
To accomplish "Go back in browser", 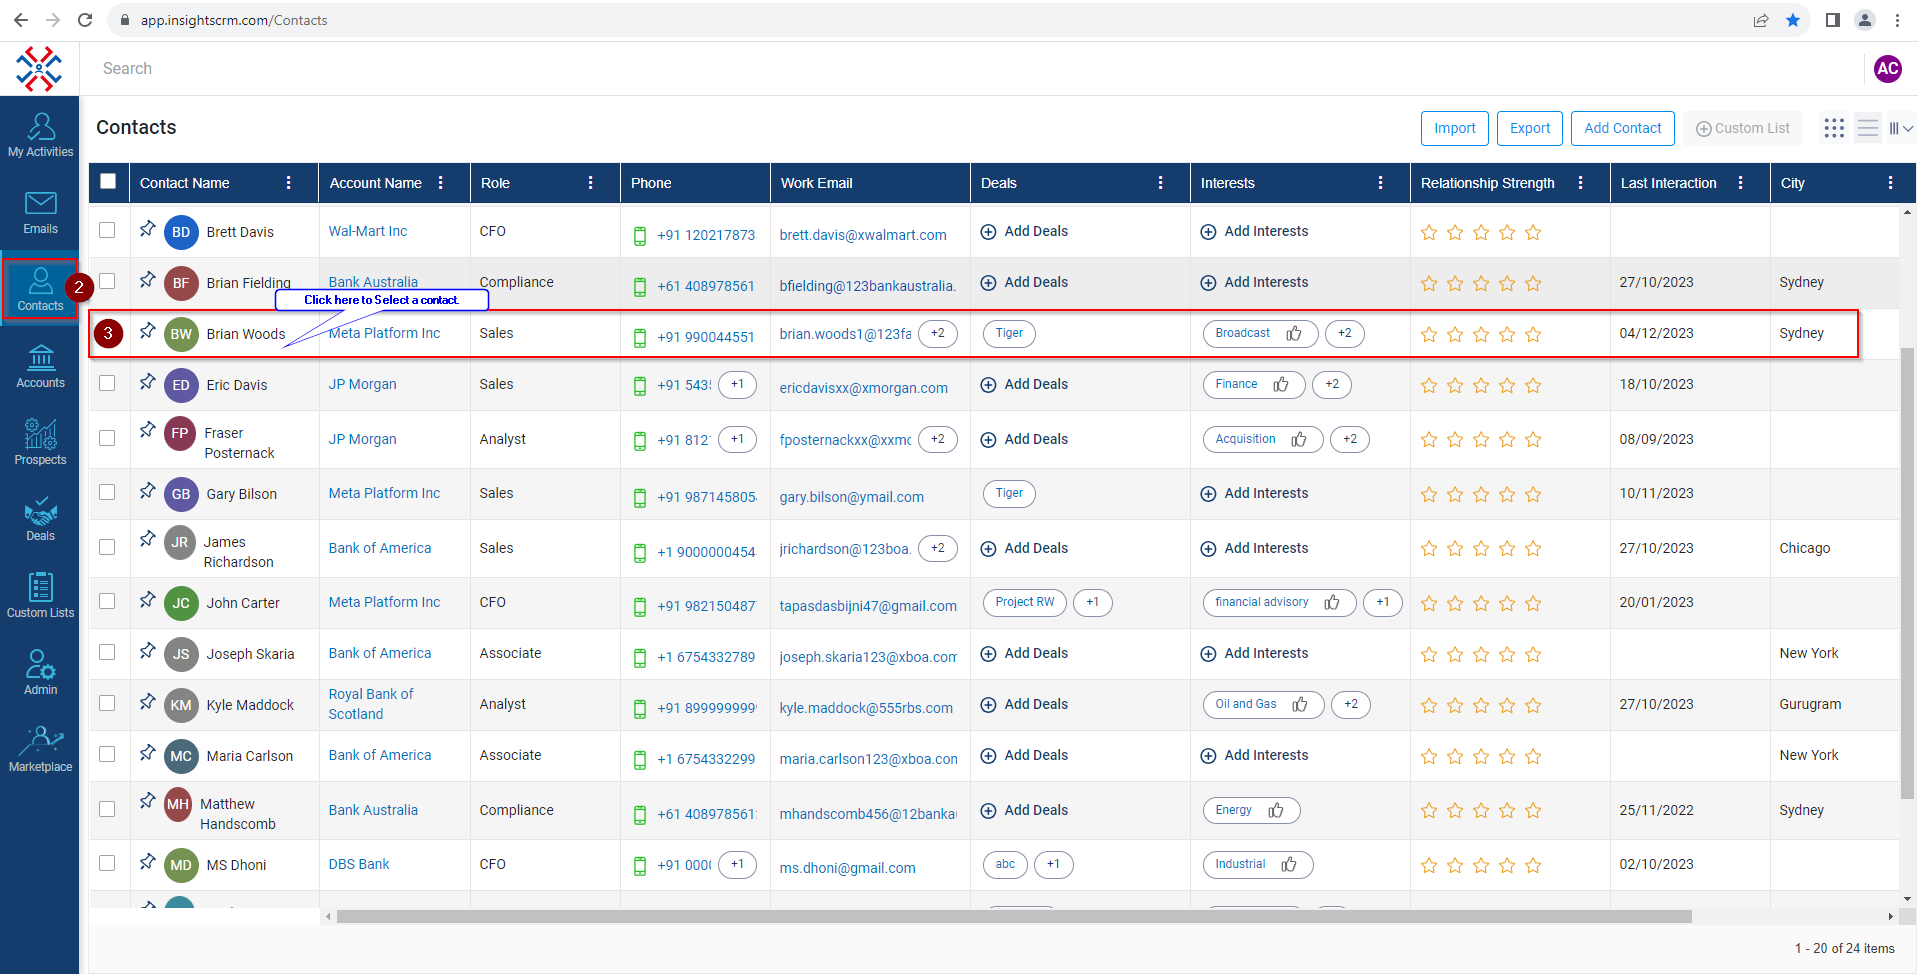I will tap(21, 20).
